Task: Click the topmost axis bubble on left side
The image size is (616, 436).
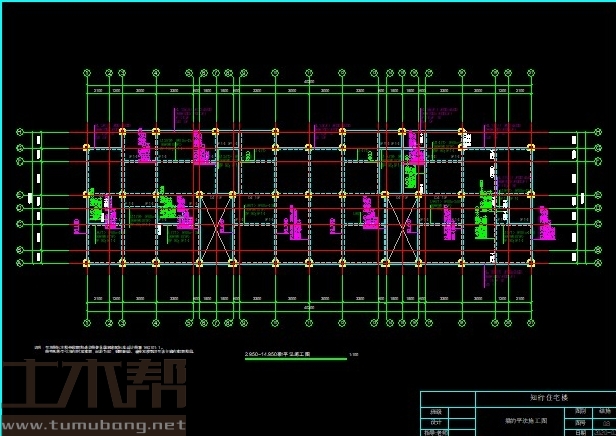Action: (19, 133)
